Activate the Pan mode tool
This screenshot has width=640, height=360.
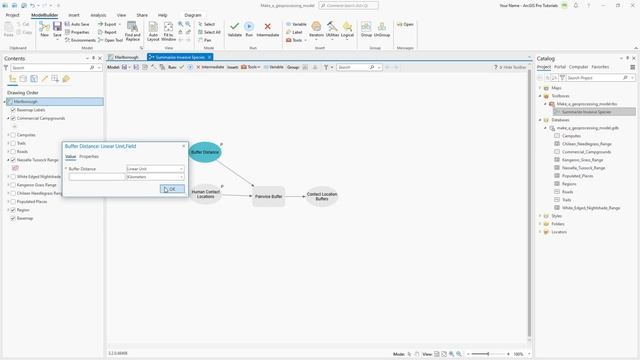[x=205, y=40]
